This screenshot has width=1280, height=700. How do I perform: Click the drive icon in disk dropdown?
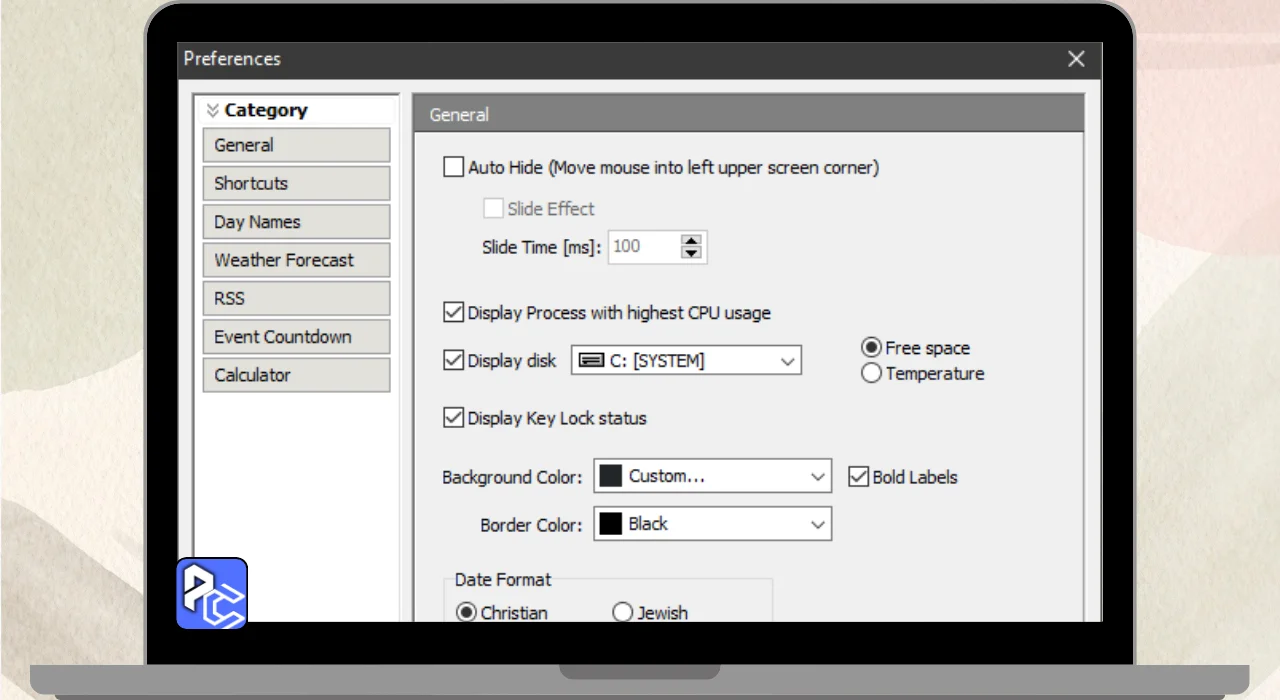pyautogui.click(x=591, y=361)
